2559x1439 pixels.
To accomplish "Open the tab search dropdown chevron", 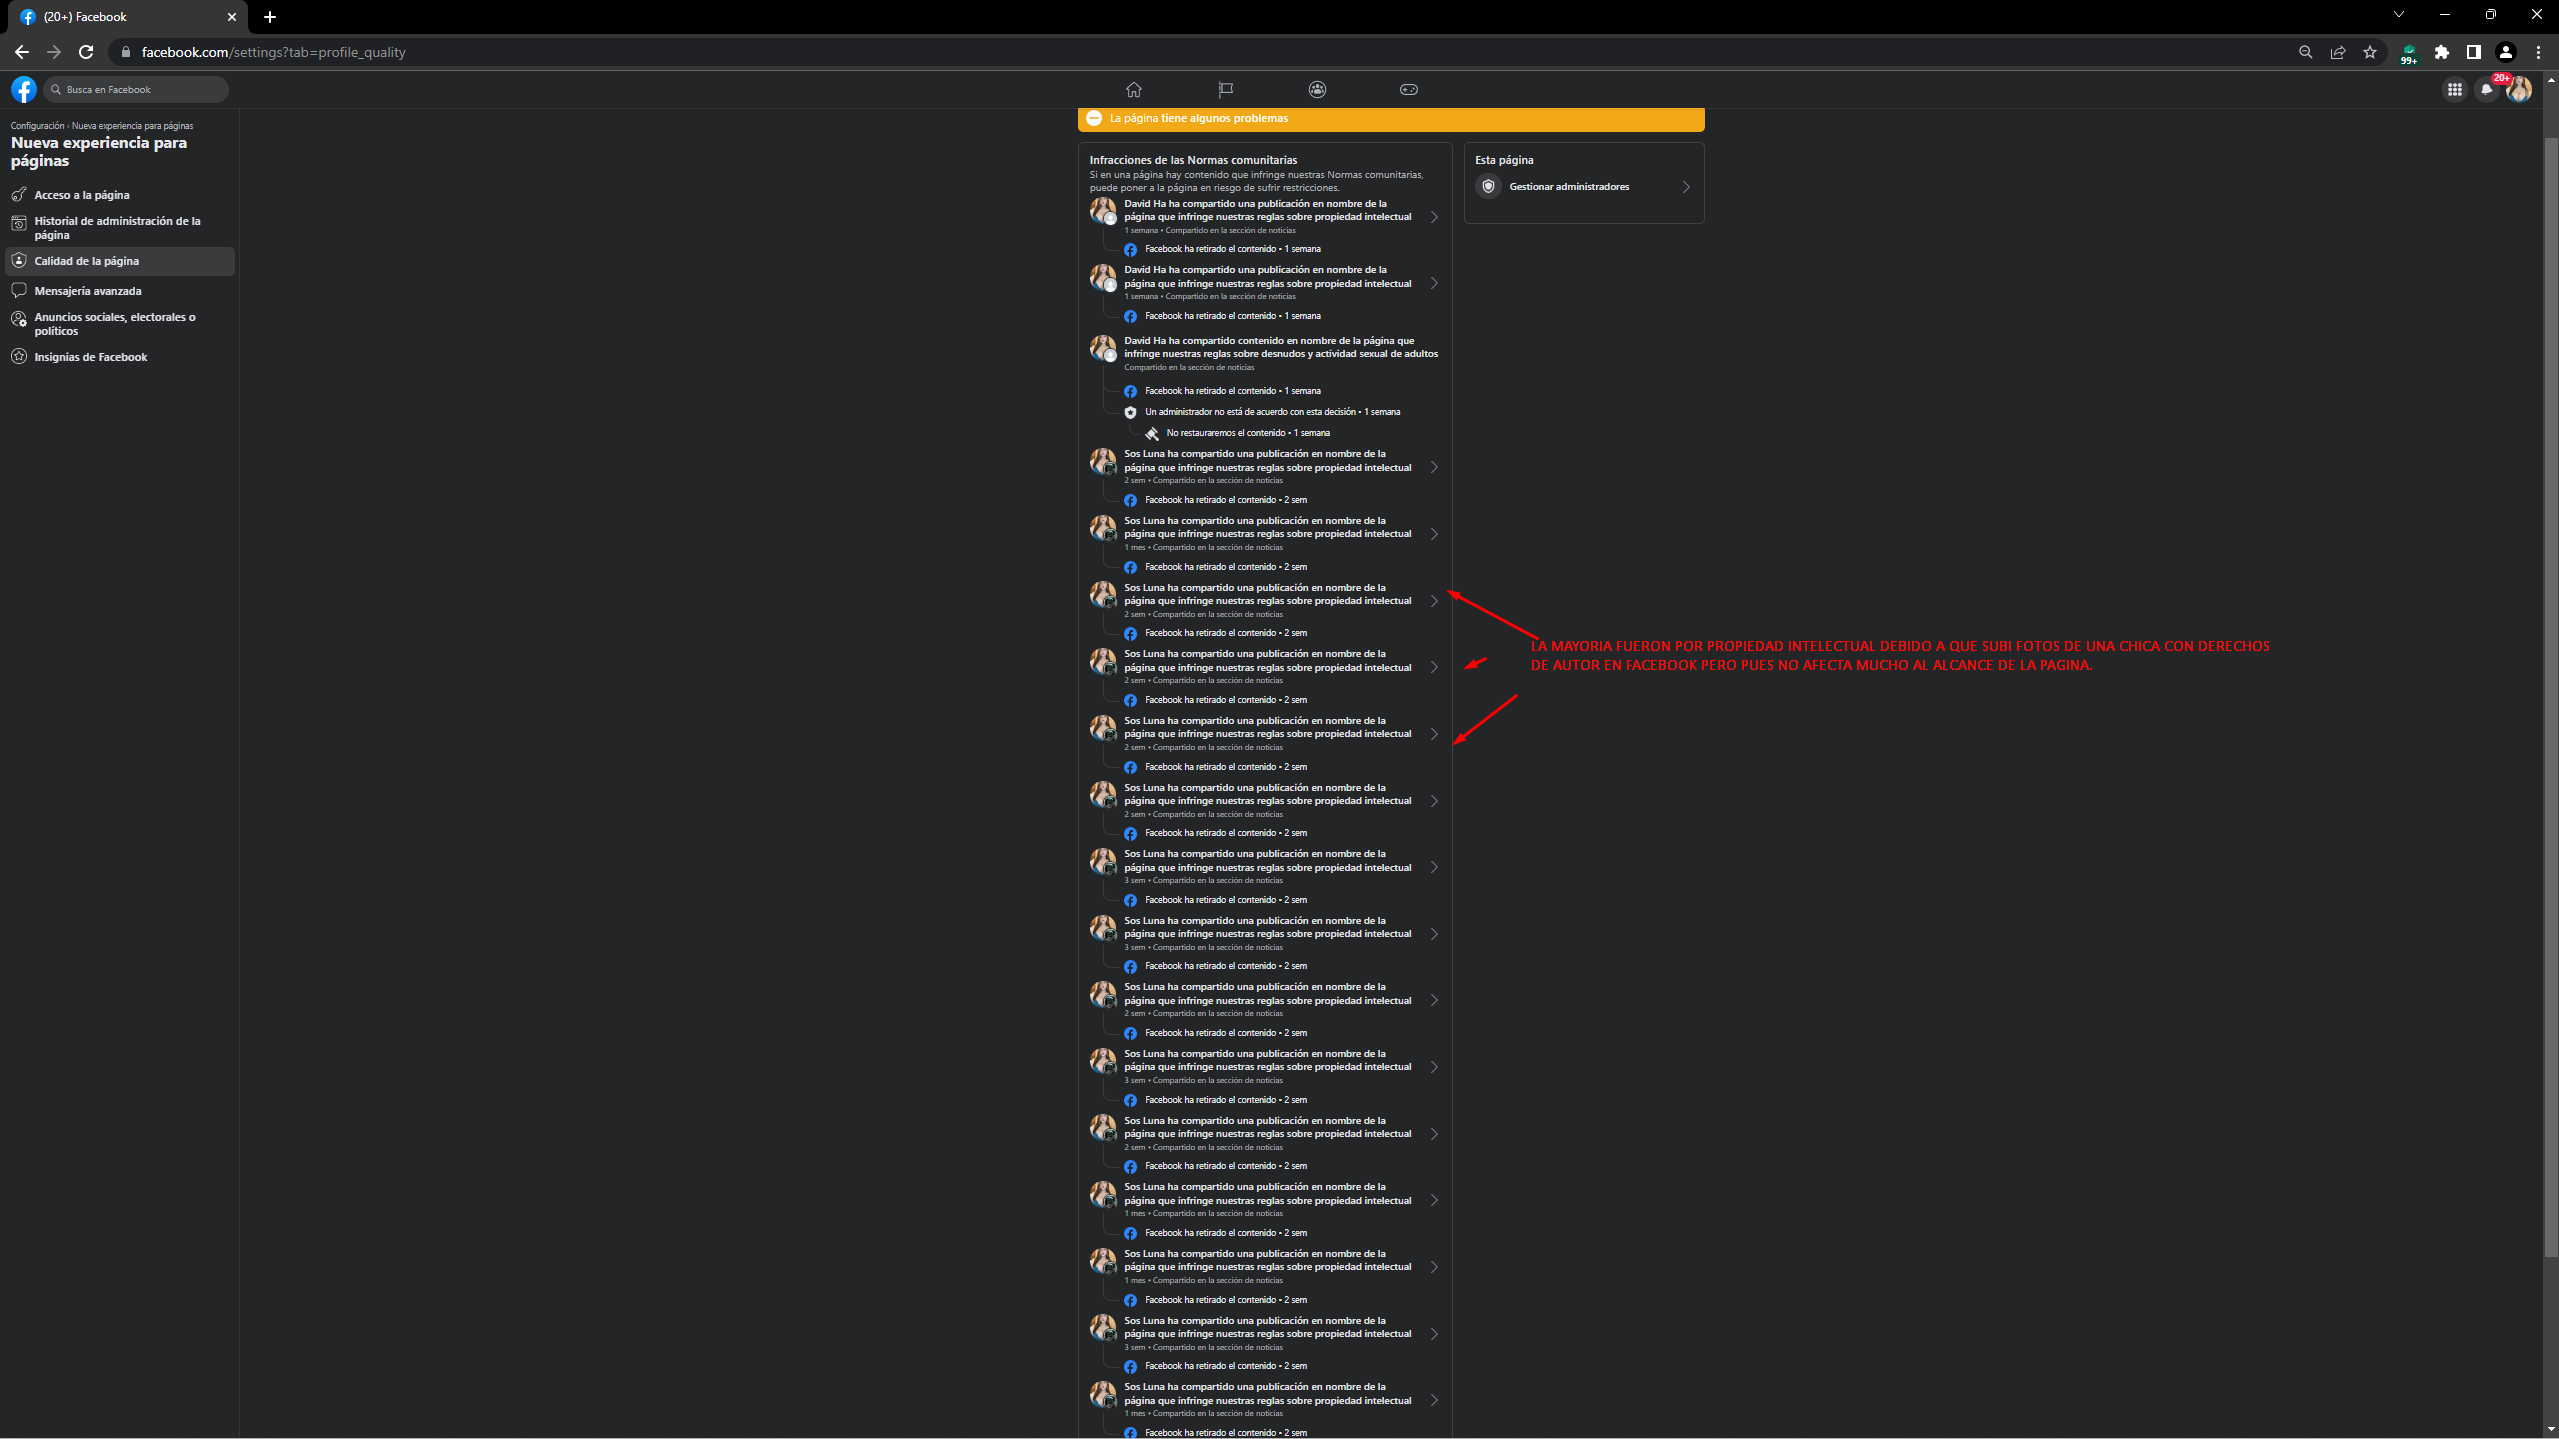I will [x=2398, y=14].
